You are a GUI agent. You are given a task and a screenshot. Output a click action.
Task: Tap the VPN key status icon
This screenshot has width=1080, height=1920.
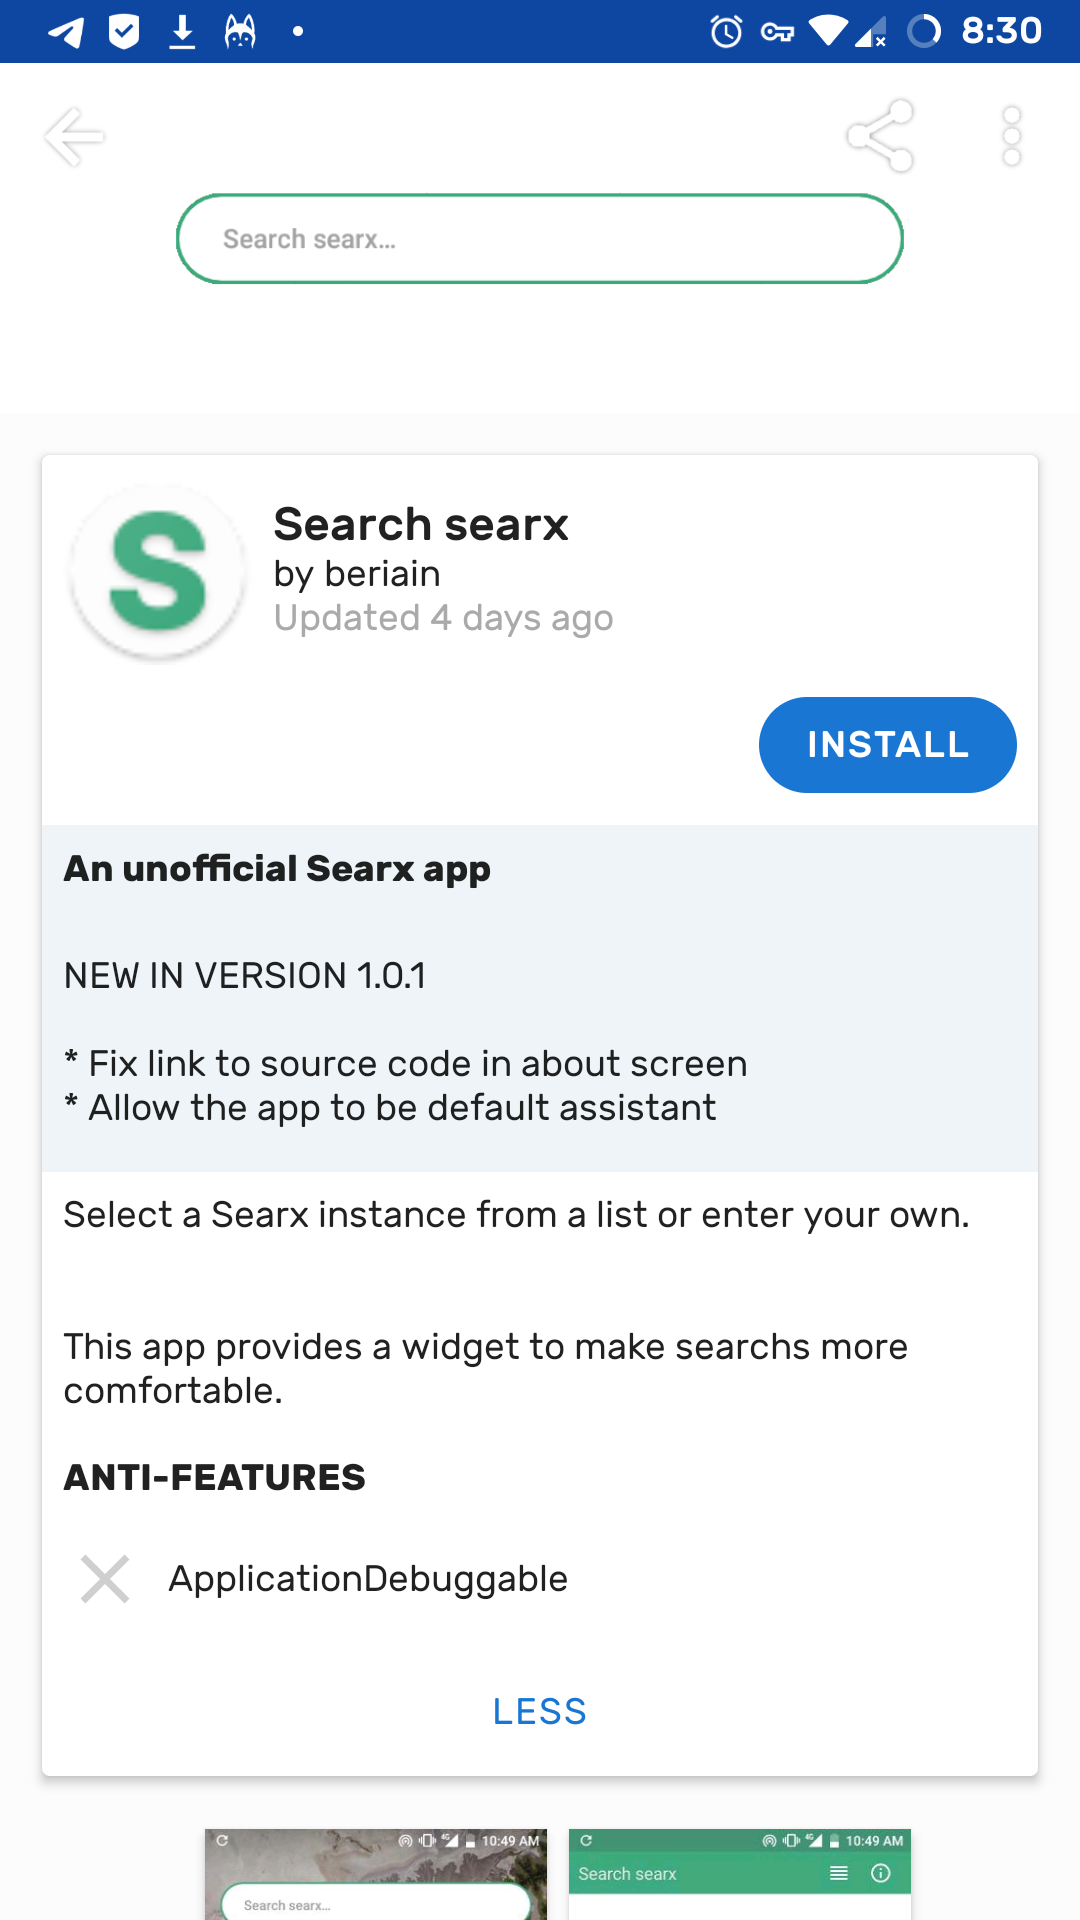point(777,32)
